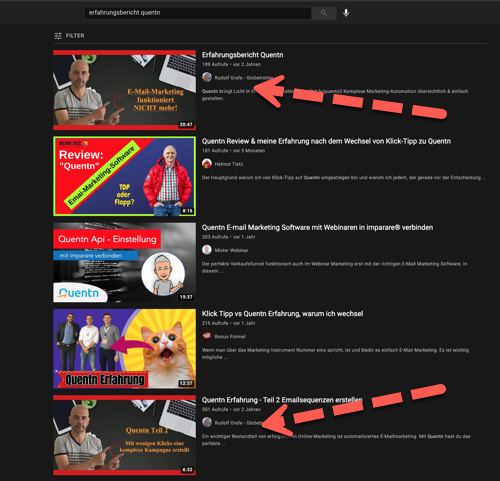
Task: Open thumbnail 'Quentn Api - Einstellung'
Action: coord(124,262)
